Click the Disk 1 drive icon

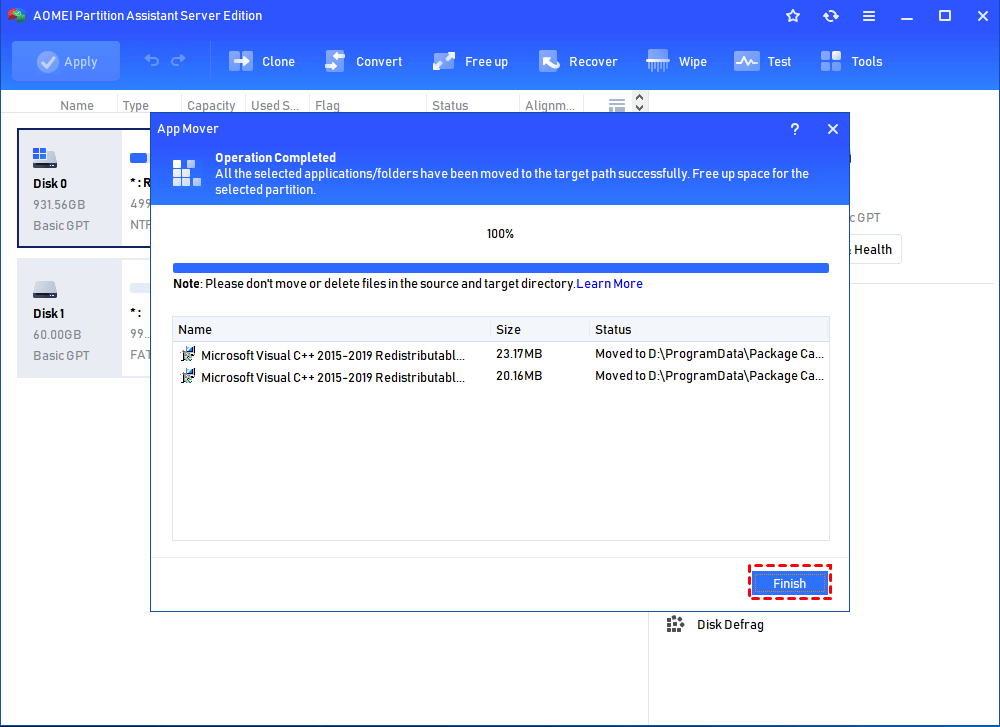tap(45, 290)
